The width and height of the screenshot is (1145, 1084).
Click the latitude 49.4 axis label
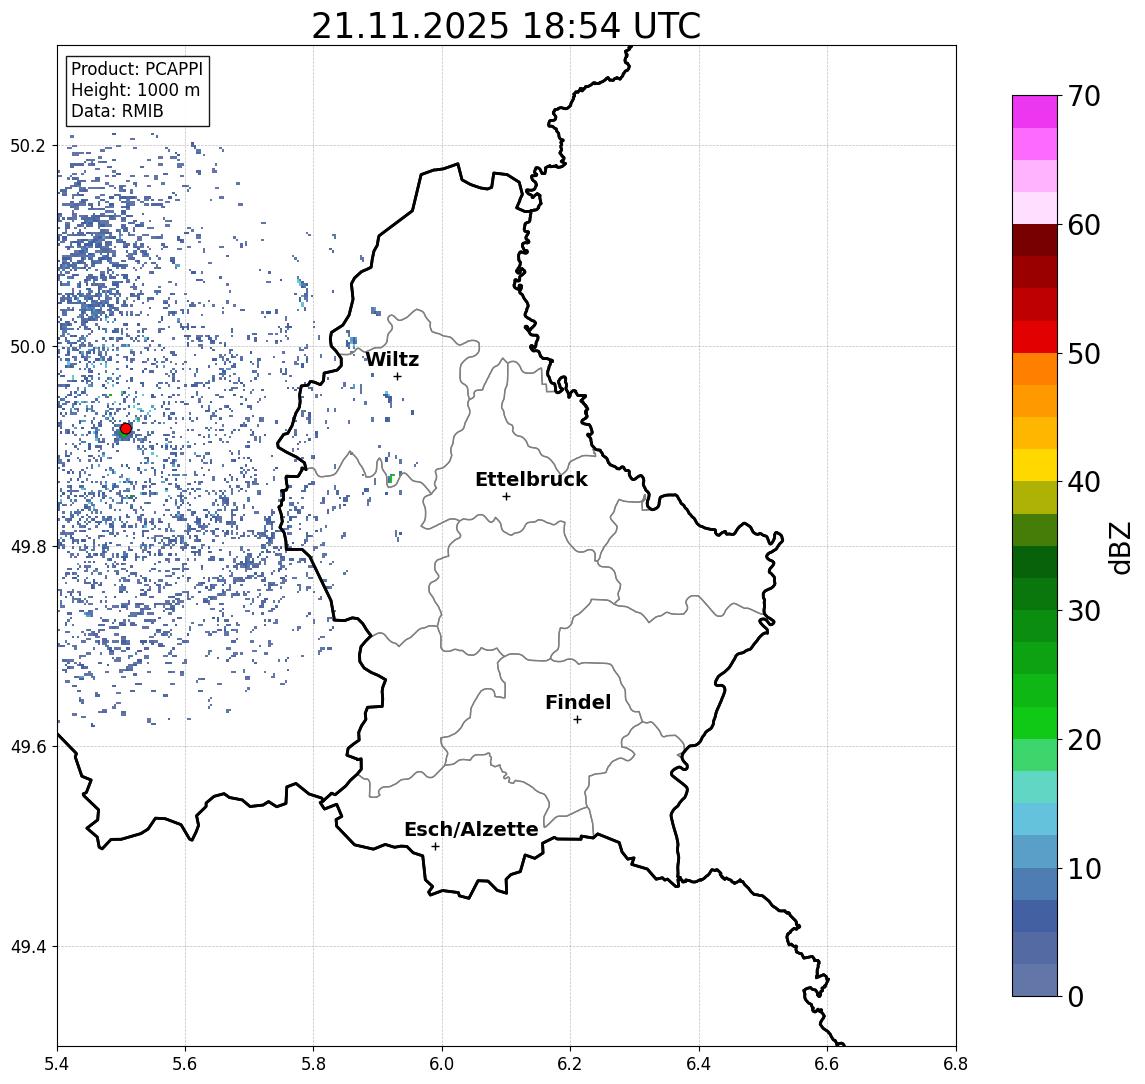pyautogui.click(x=28, y=947)
